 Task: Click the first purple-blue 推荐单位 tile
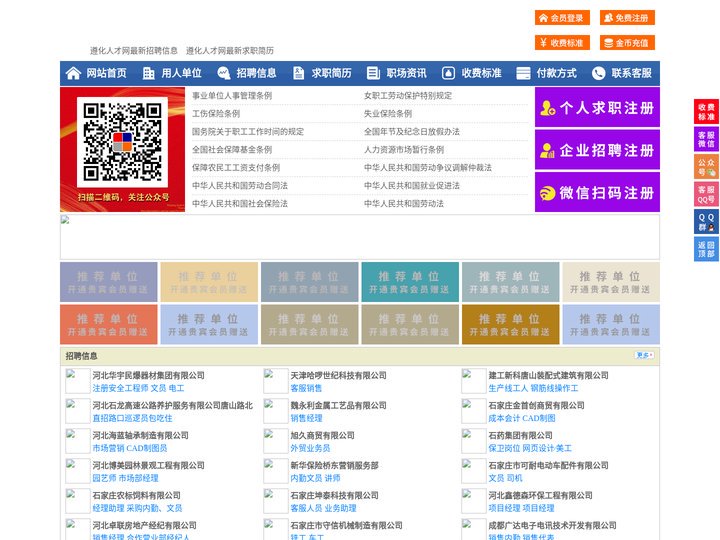108,282
